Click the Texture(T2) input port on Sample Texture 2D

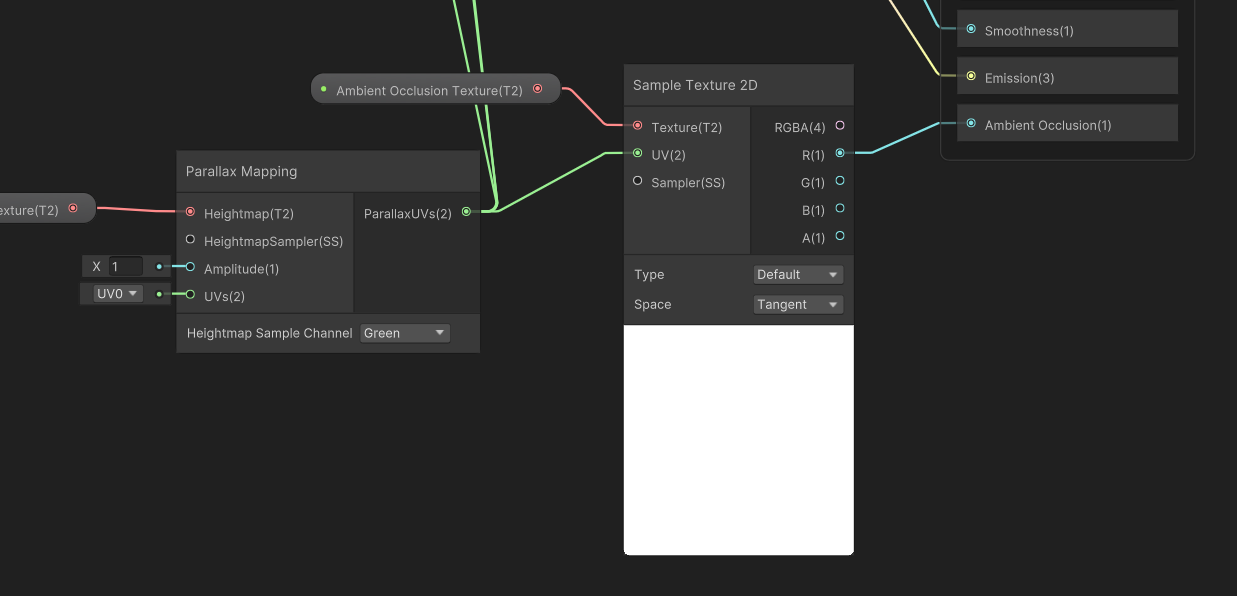(637, 127)
